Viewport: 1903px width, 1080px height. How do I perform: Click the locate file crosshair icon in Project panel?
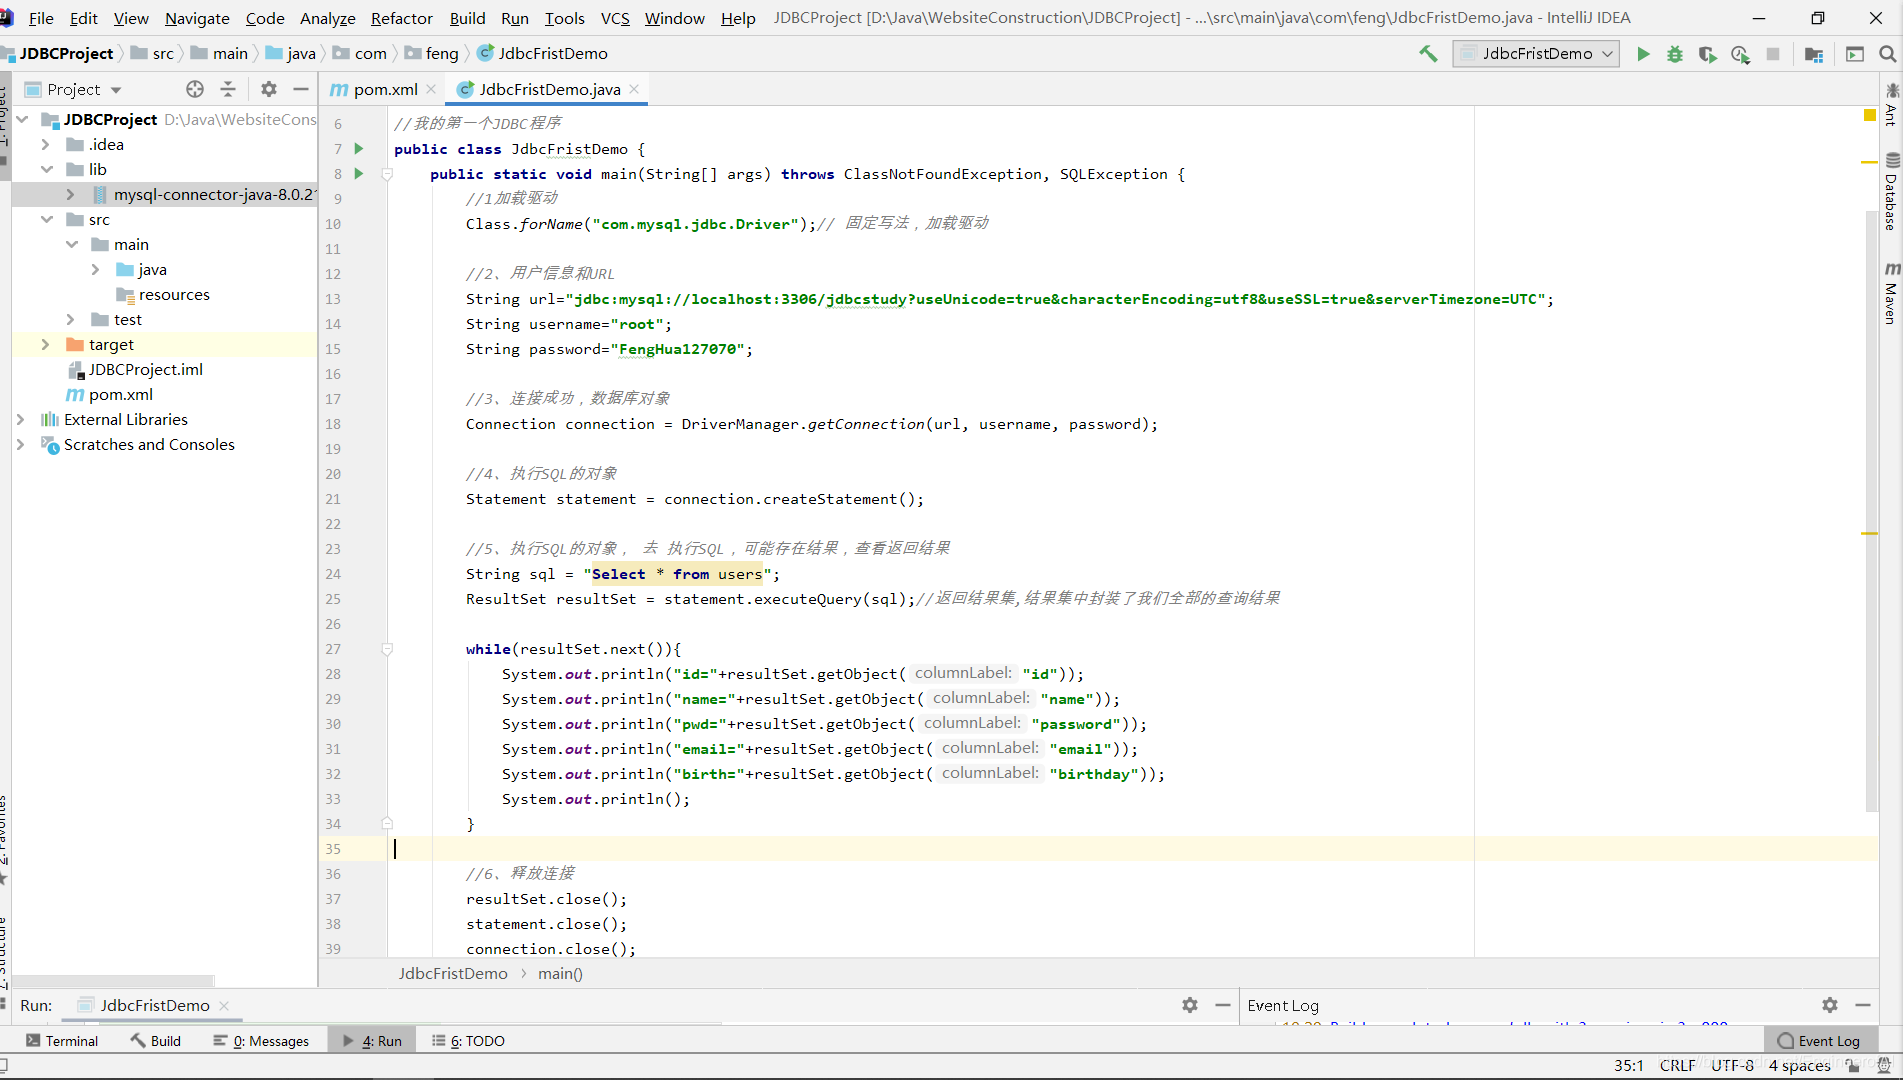pos(195,89)
